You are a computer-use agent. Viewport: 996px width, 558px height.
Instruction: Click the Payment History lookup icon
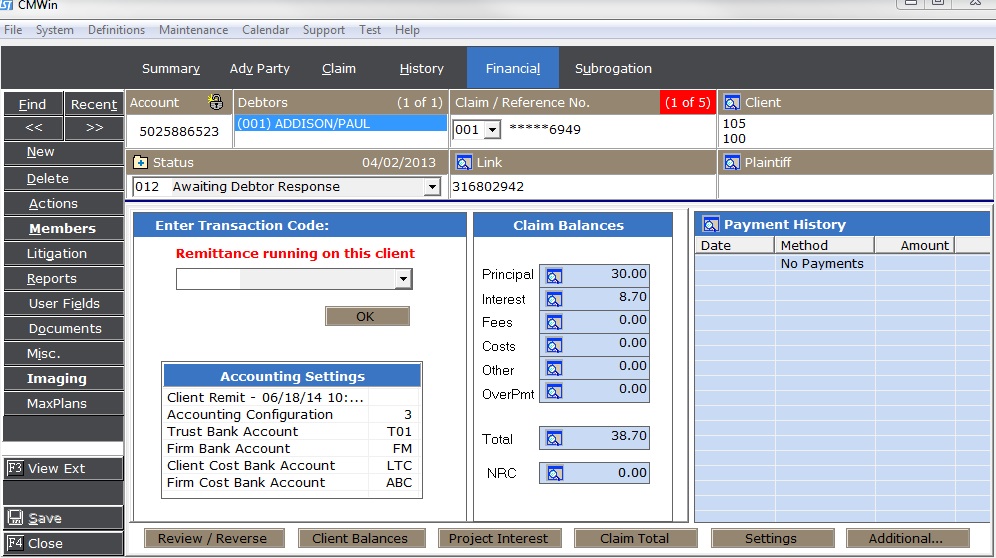point(711,225)
